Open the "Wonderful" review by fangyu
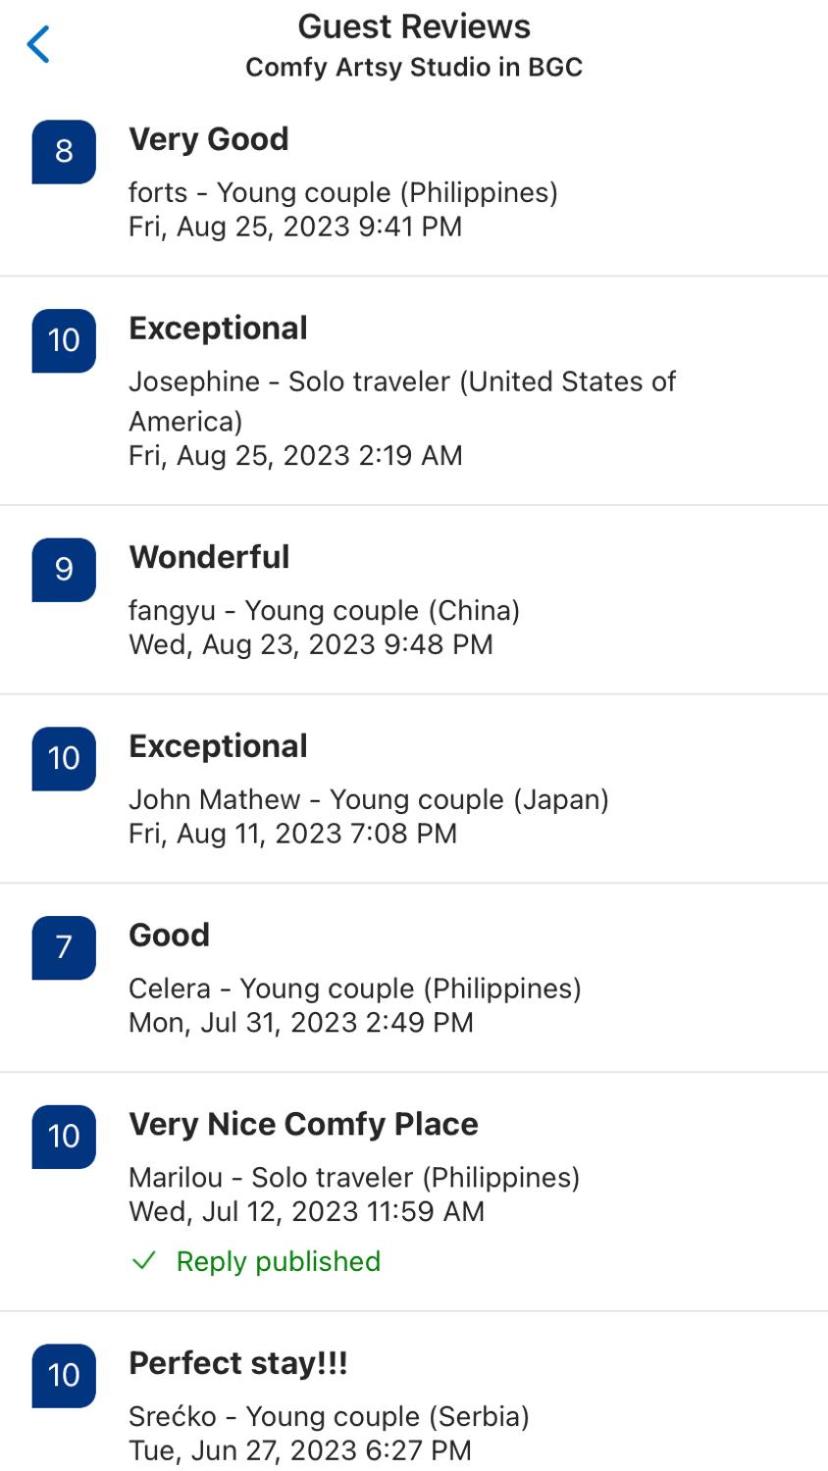 coord(209,557)
